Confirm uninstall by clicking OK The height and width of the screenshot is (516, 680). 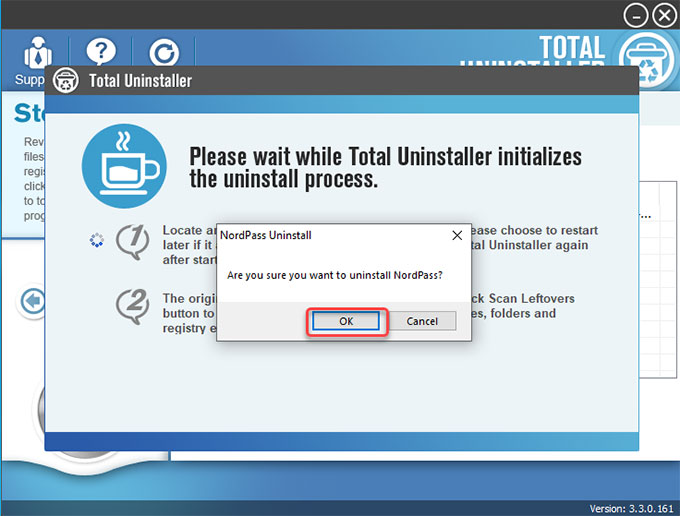click(x=346, y=321)
